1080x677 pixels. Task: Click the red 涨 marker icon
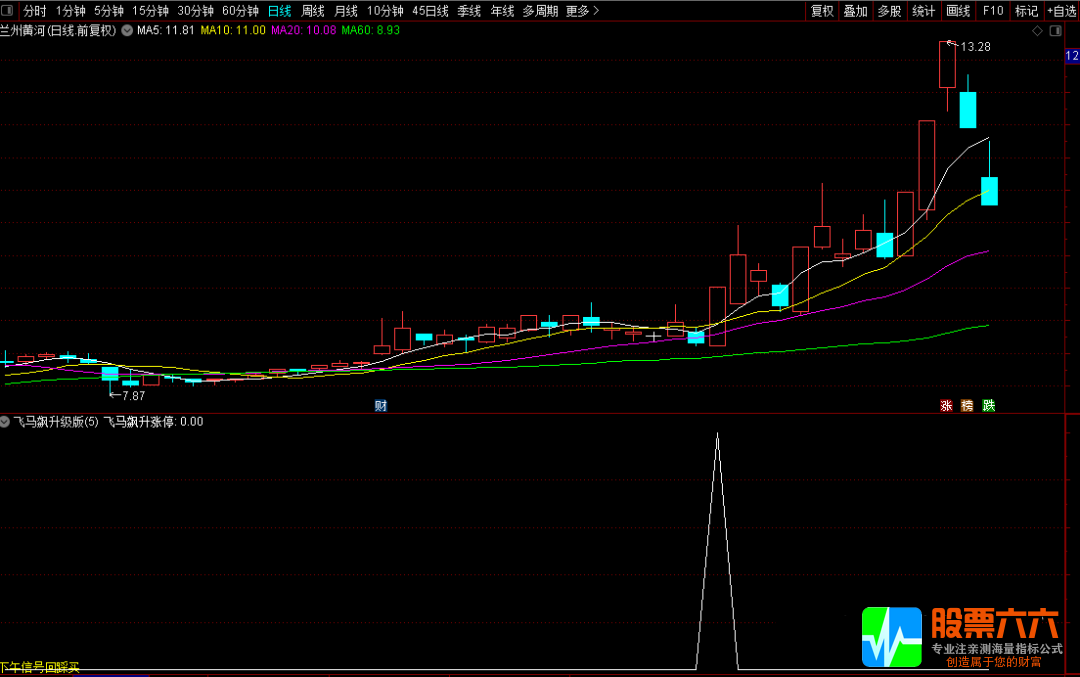point(946,406)
